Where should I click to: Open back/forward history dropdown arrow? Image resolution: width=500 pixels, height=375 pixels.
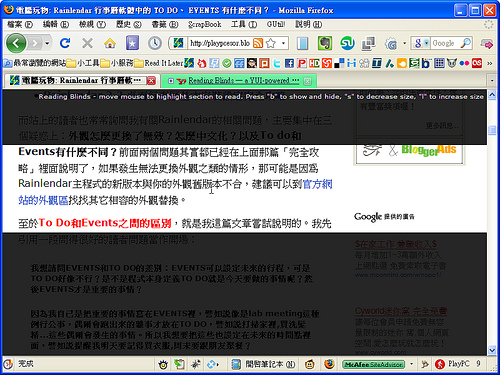47,43
